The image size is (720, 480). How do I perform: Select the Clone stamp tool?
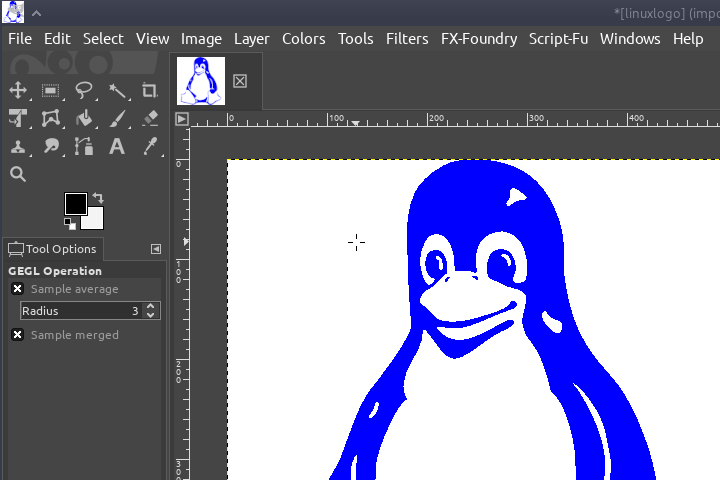coord(18,147)
